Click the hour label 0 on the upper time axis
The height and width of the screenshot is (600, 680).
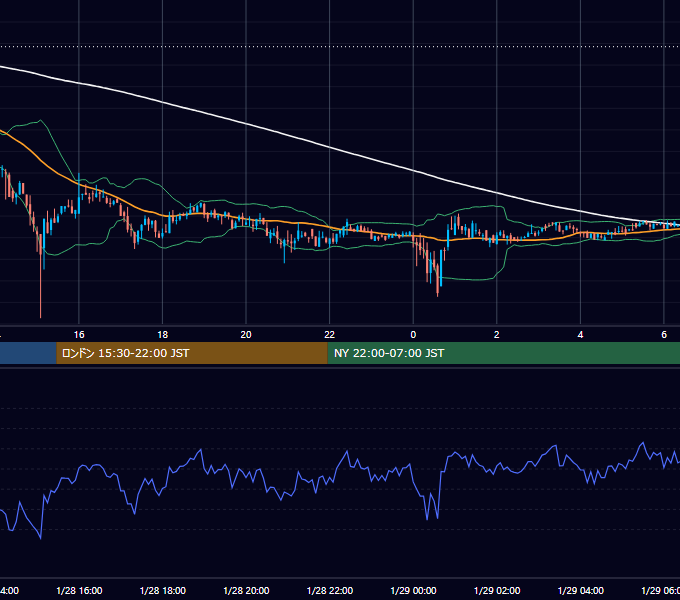point(413,335)
